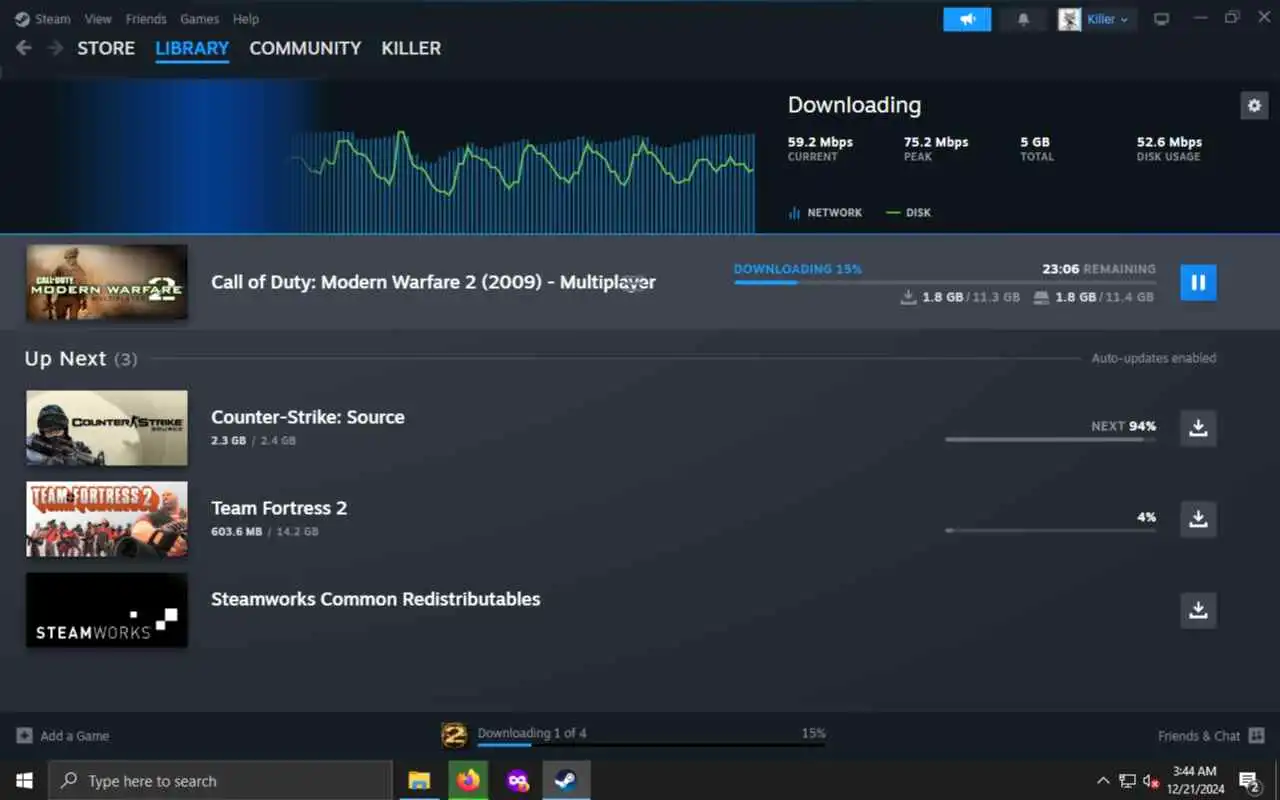Click the Counter-Strike: Source thumbnail
The height and width of the screenshot is (800, 1280).
pos(107,428)
